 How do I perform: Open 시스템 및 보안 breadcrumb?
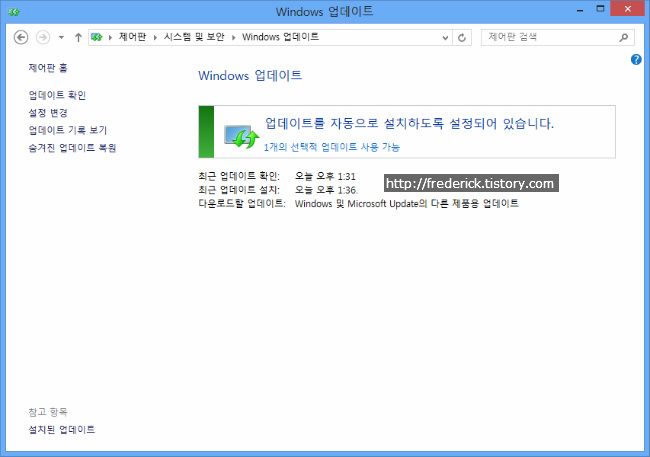[194, 37]
